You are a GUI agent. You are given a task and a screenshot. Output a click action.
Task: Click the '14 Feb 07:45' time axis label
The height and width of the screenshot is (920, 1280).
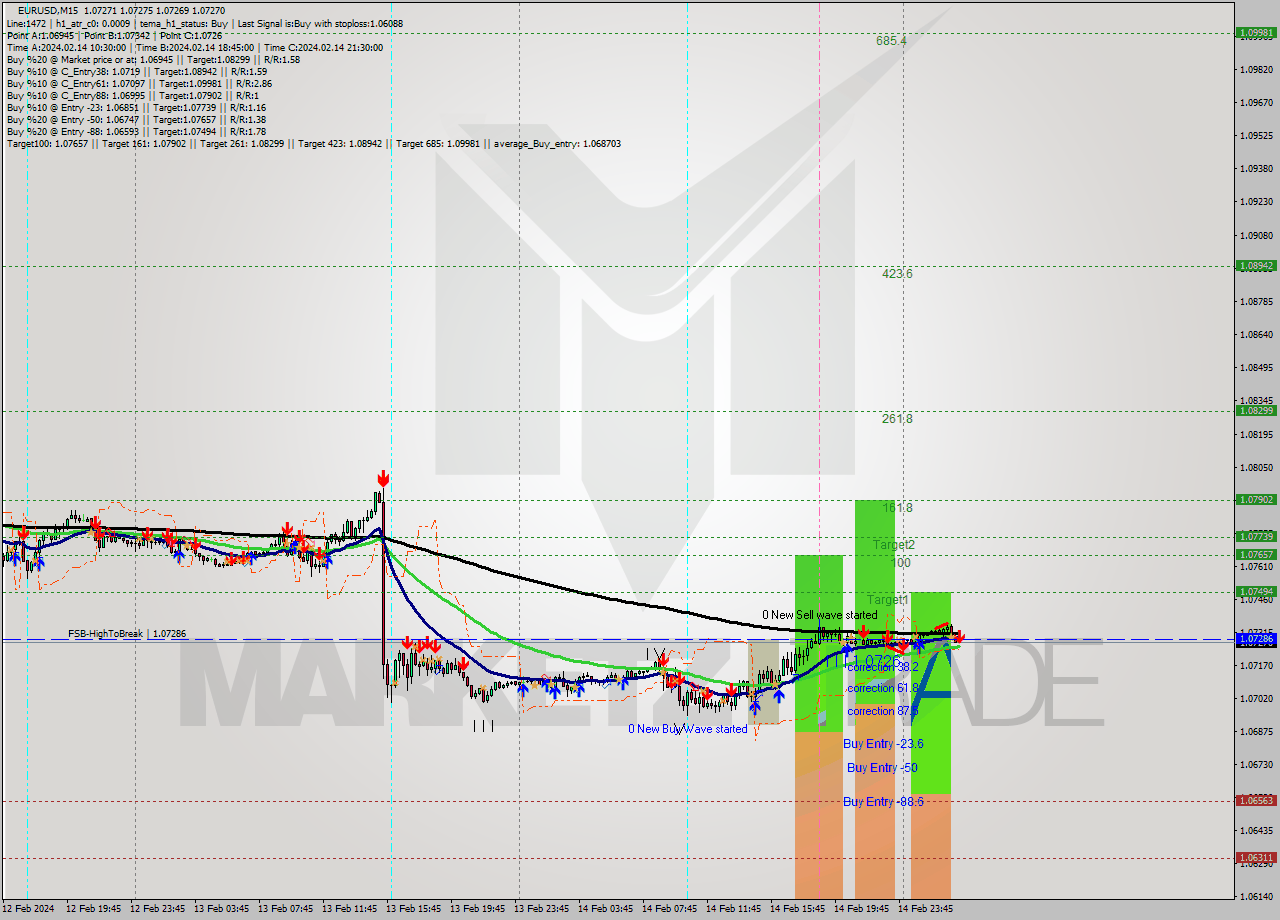tap(669, 909)
